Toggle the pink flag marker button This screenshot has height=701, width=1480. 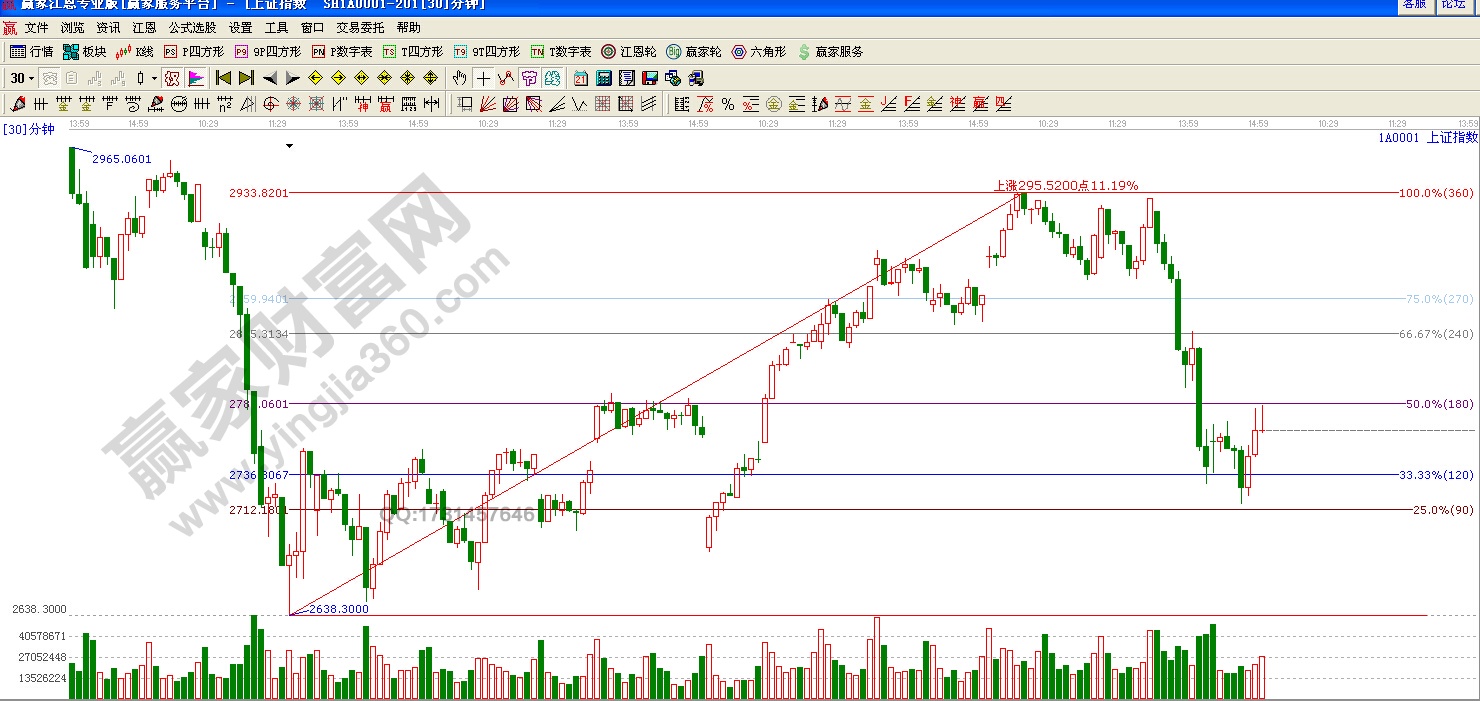(196, 78)
